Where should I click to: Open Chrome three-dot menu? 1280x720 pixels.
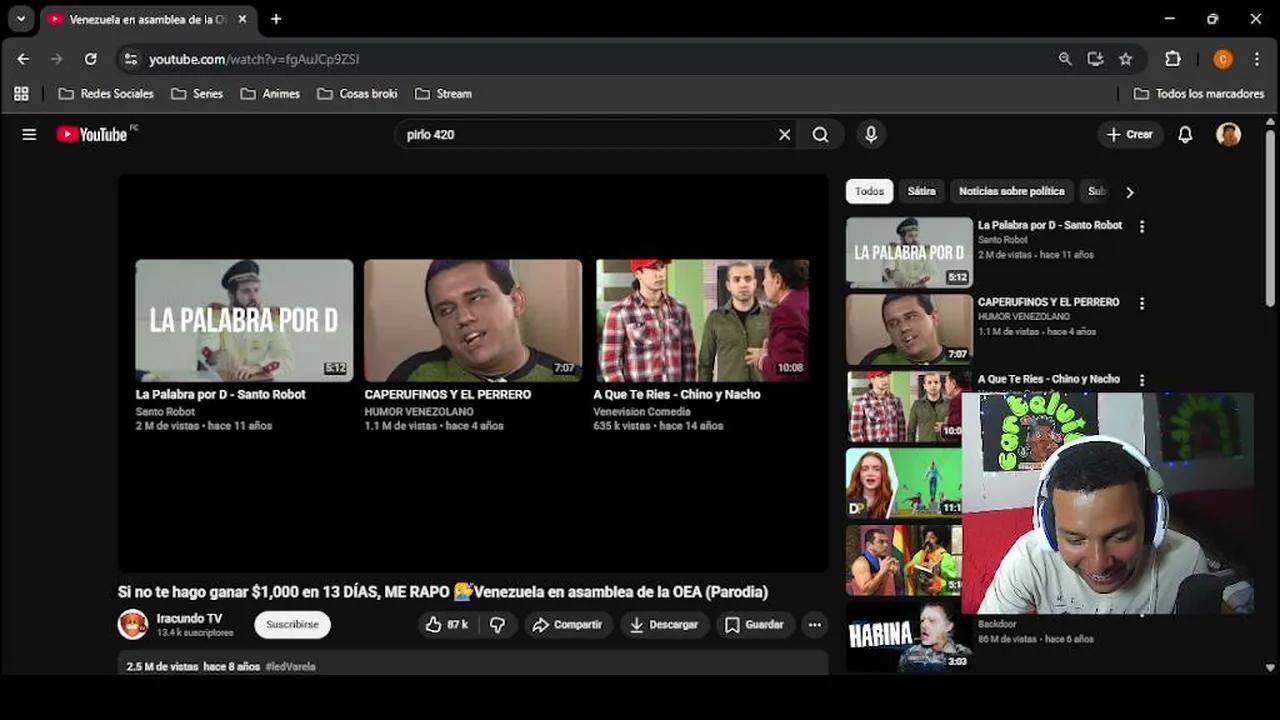click(x=1257, y=59)
